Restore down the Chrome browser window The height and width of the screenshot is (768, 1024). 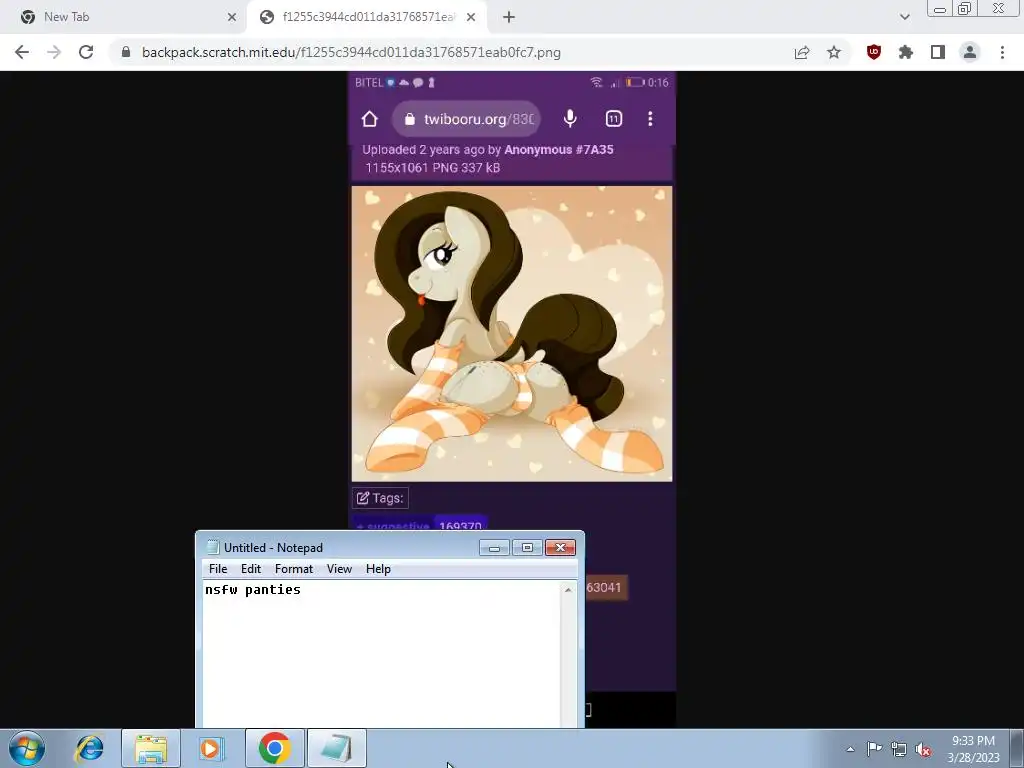coord(965,8)
